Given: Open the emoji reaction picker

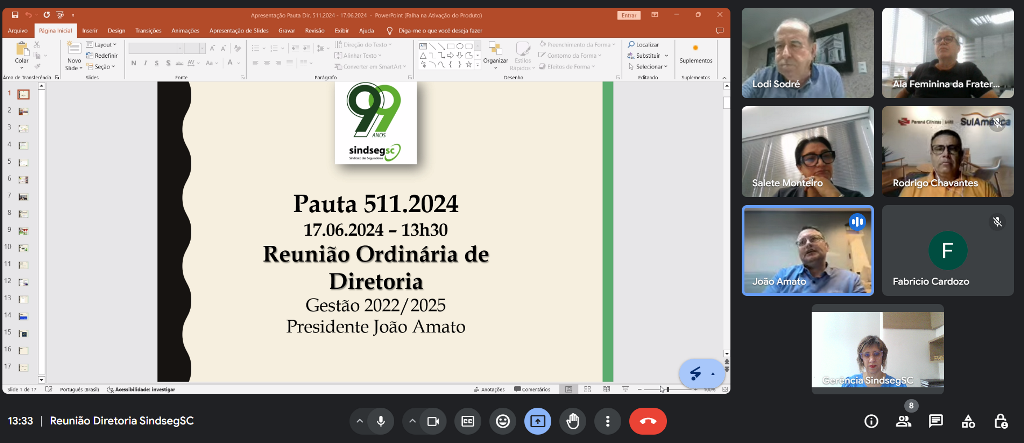Looking at the screenshot, I should click(502, 421).
